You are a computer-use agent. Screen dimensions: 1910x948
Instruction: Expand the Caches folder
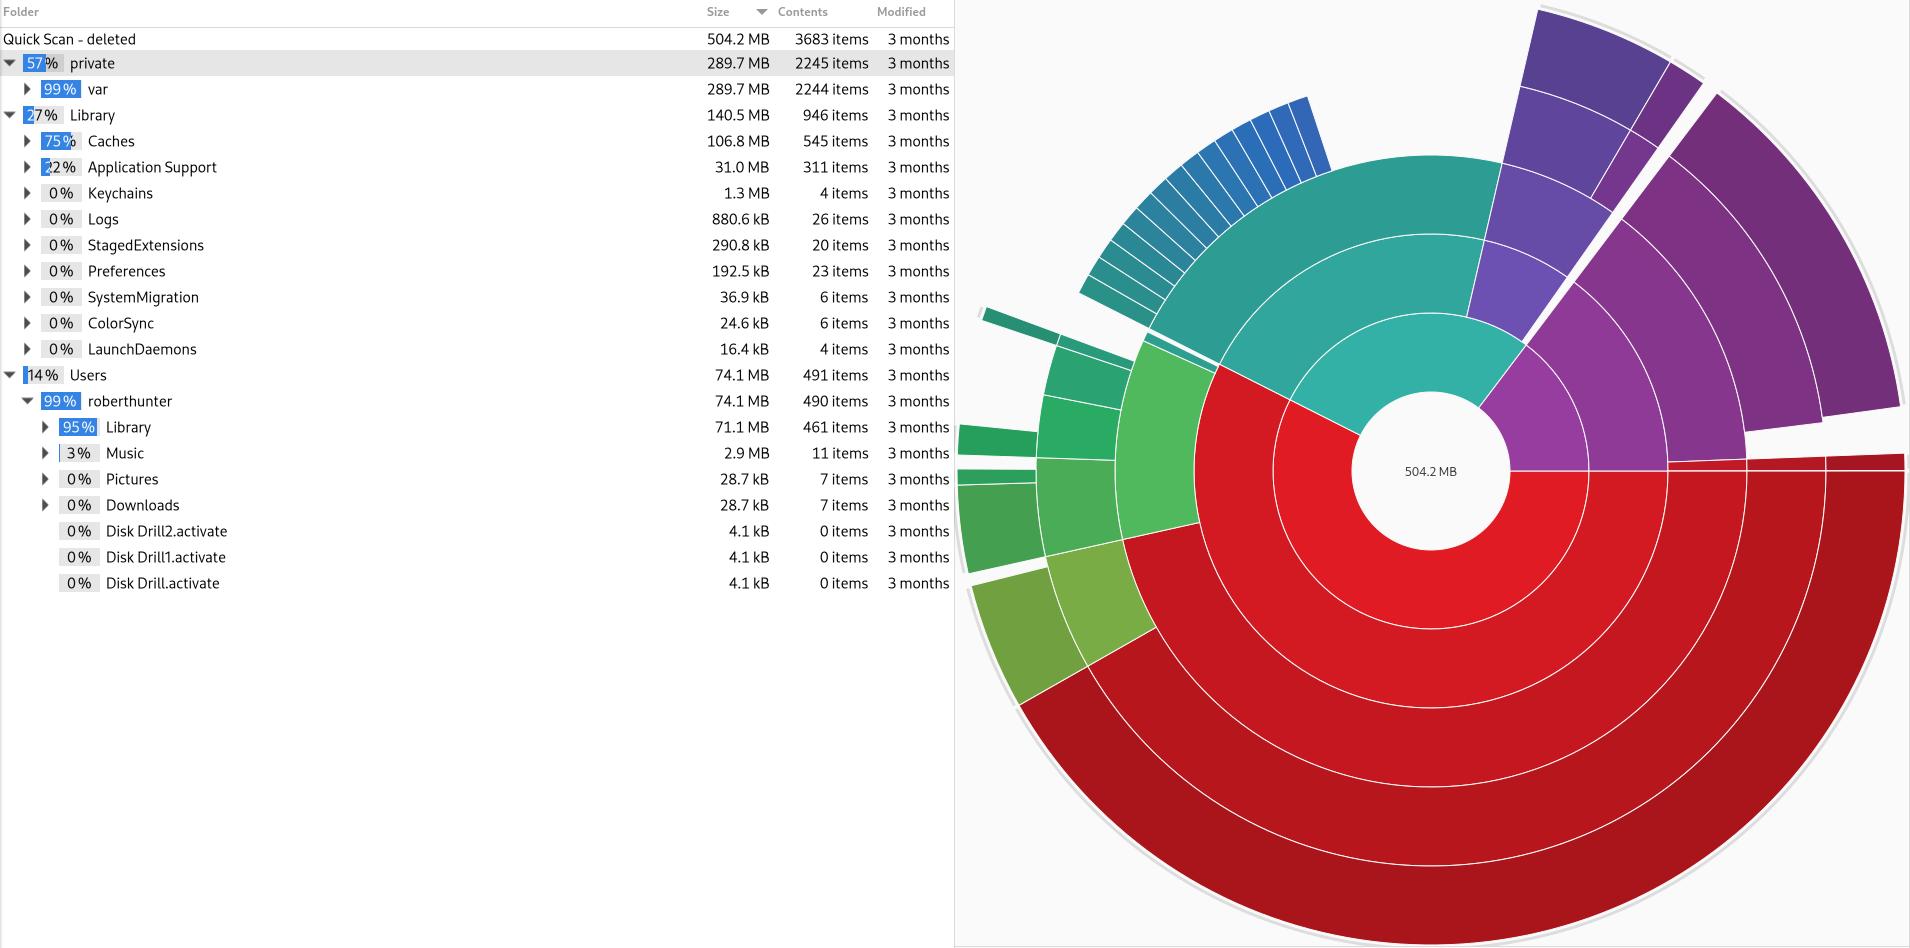28,141
